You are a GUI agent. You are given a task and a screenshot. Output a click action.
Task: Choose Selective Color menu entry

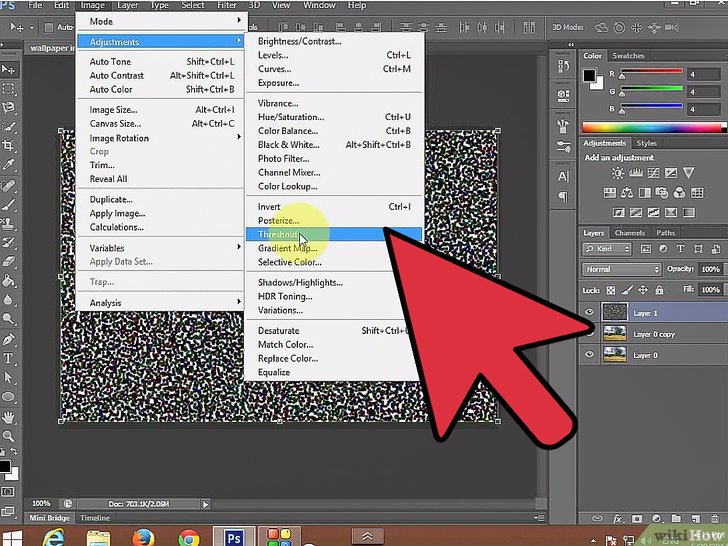point(334,262)
